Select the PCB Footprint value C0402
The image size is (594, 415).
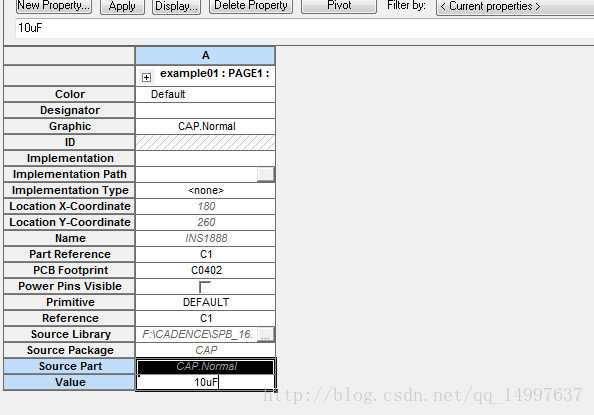[205, 270]
